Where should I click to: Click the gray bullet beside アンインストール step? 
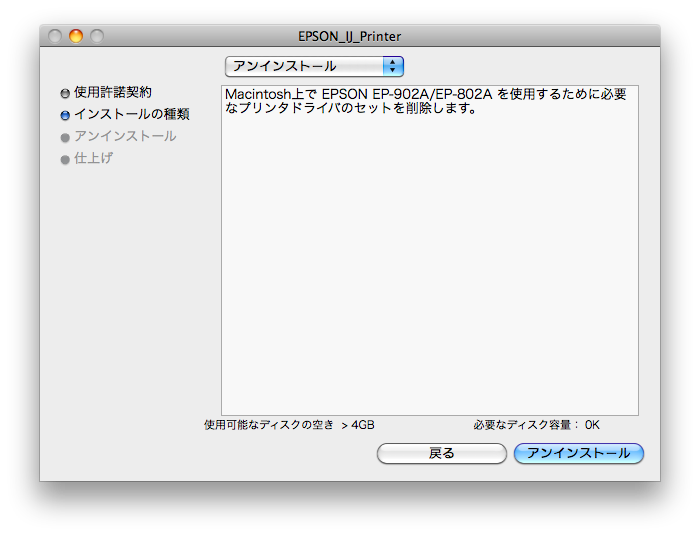[x=65, y=137]
